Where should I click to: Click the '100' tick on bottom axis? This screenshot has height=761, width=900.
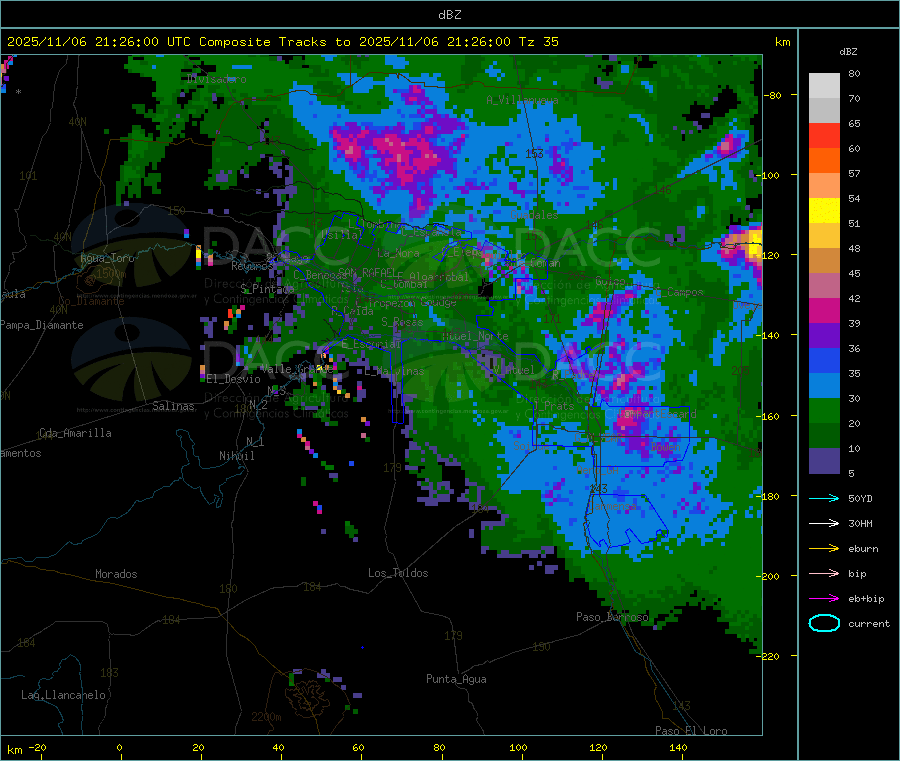[x=518, y=747]
